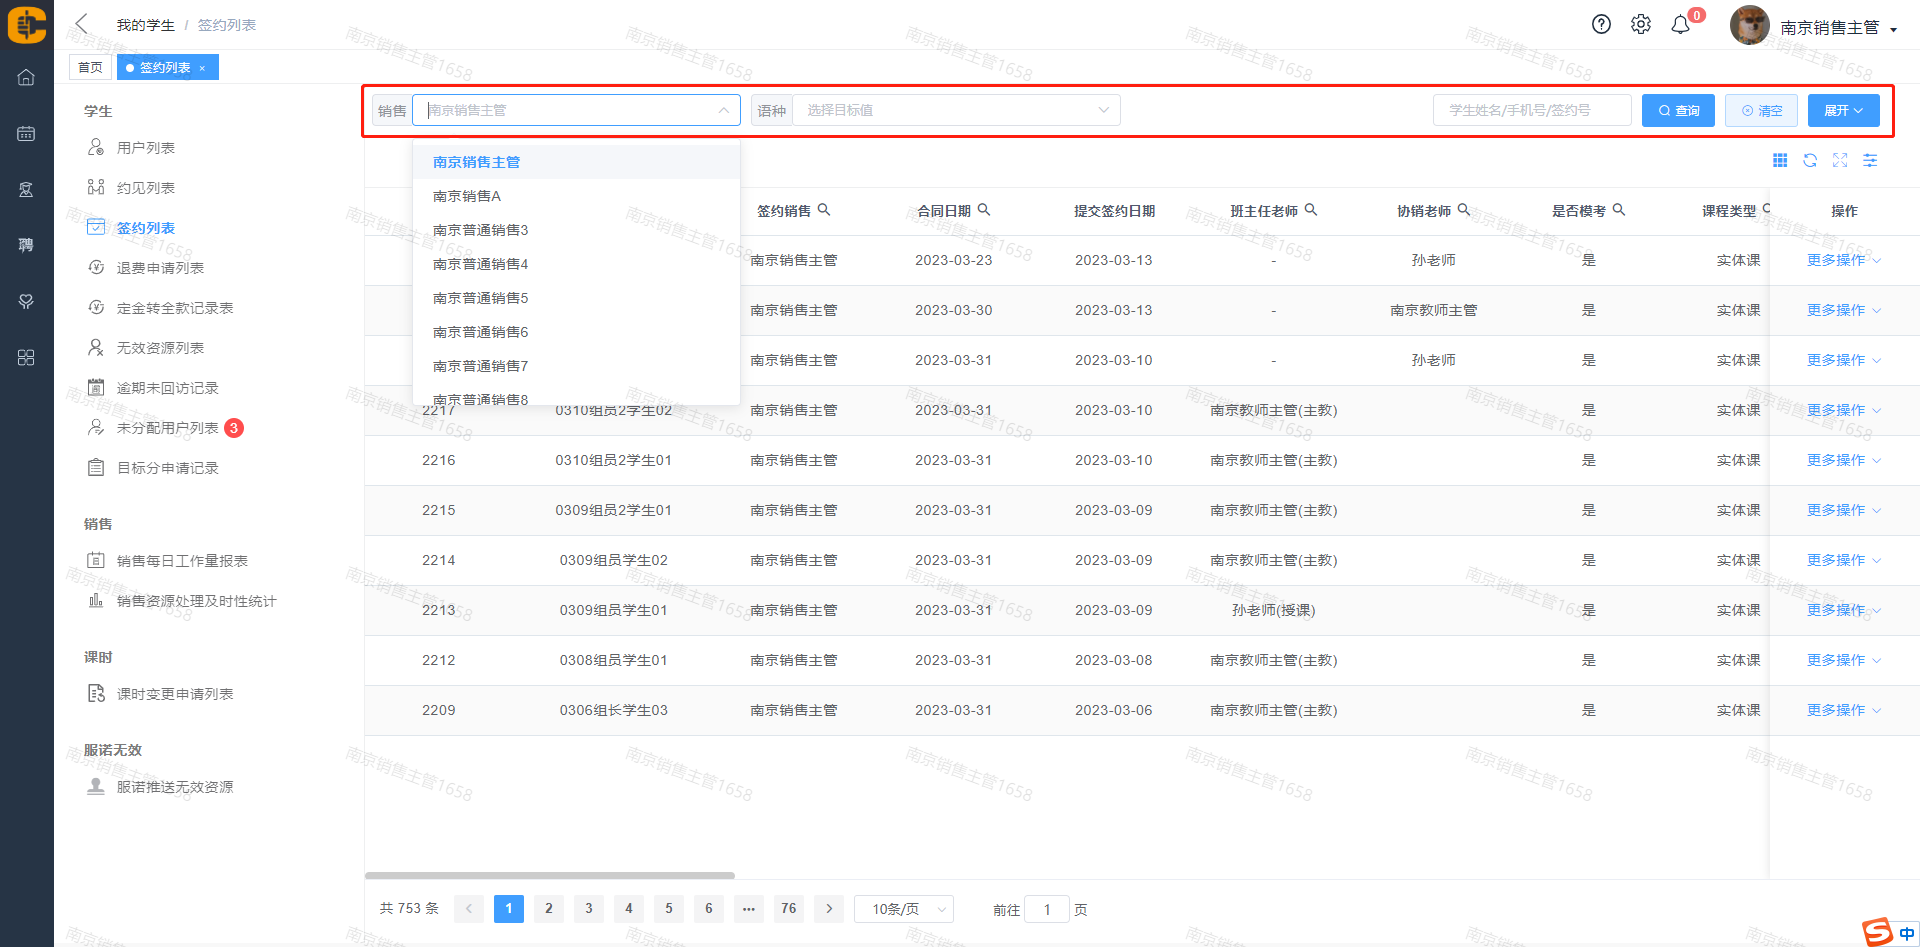Viewport: 1920px width, 947px height.
Task: Click the grid view icon above table
Action: [1780, 160]
